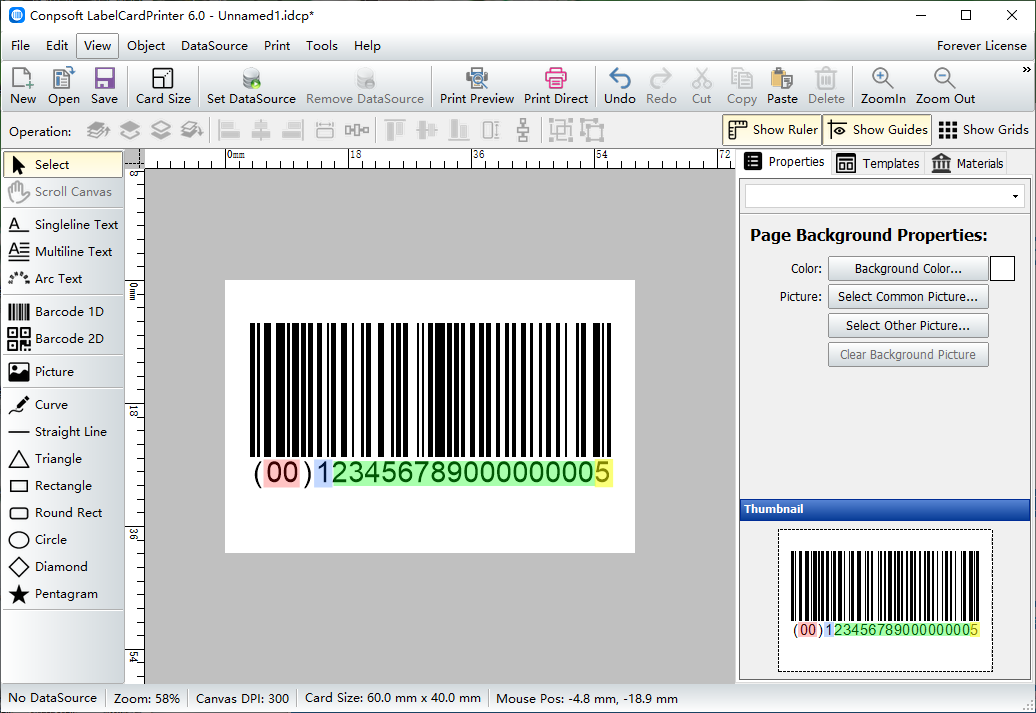
Task: Open the Object menu
Action: (146, 46)
